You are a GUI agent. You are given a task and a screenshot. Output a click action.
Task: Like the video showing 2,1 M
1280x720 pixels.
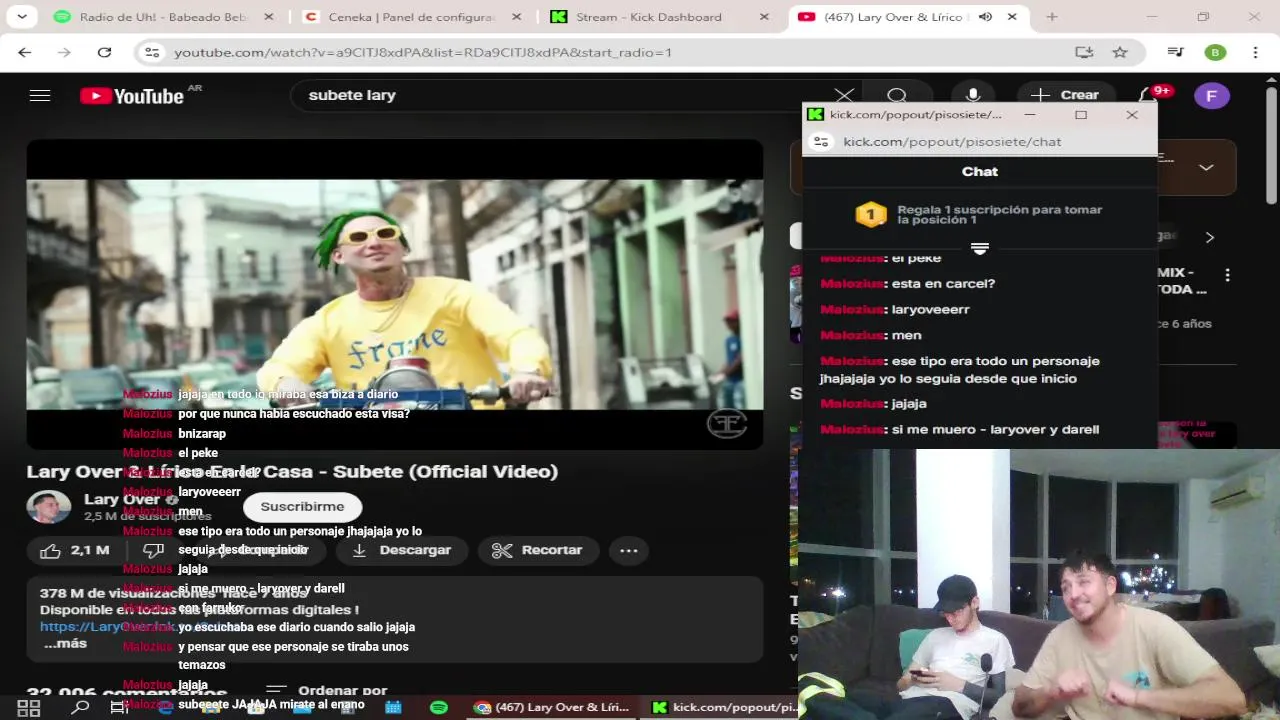tap(75, 550)
